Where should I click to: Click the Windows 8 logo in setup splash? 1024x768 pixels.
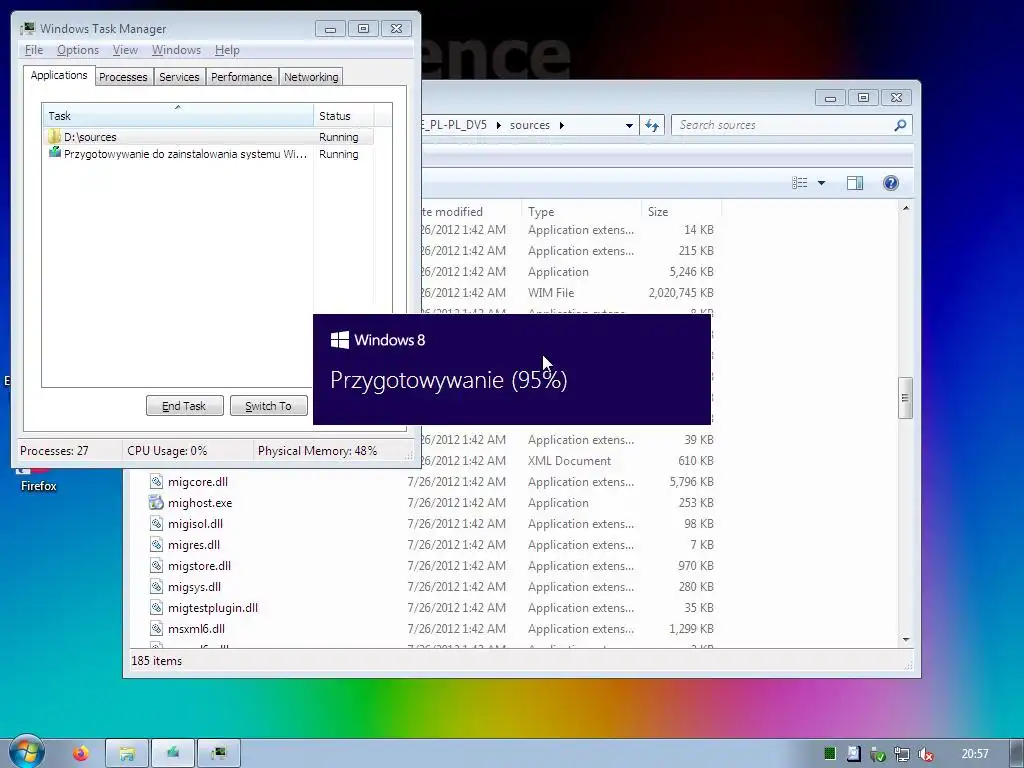tap(340, 340)
